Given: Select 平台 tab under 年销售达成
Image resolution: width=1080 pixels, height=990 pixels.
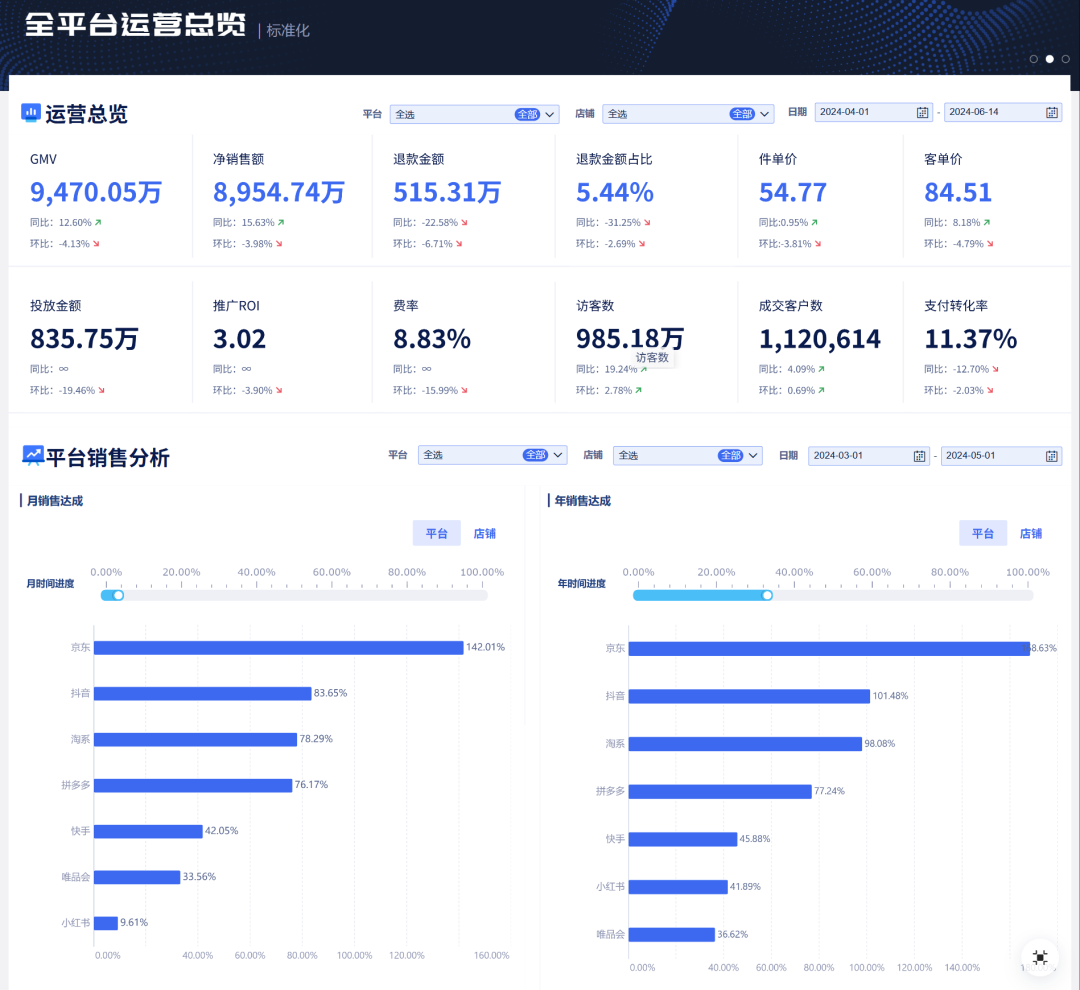Looking at the screenshot, I should pos(983,533).
